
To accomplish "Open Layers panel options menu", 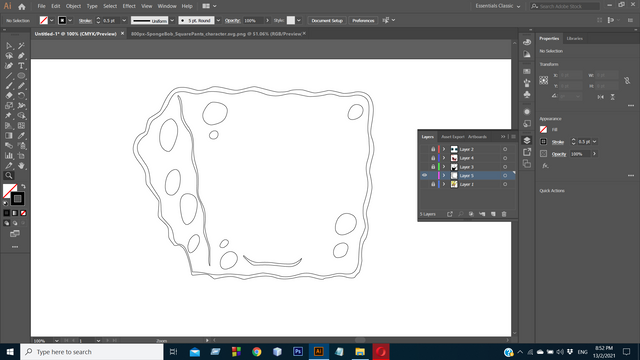I will coord(513,137).
